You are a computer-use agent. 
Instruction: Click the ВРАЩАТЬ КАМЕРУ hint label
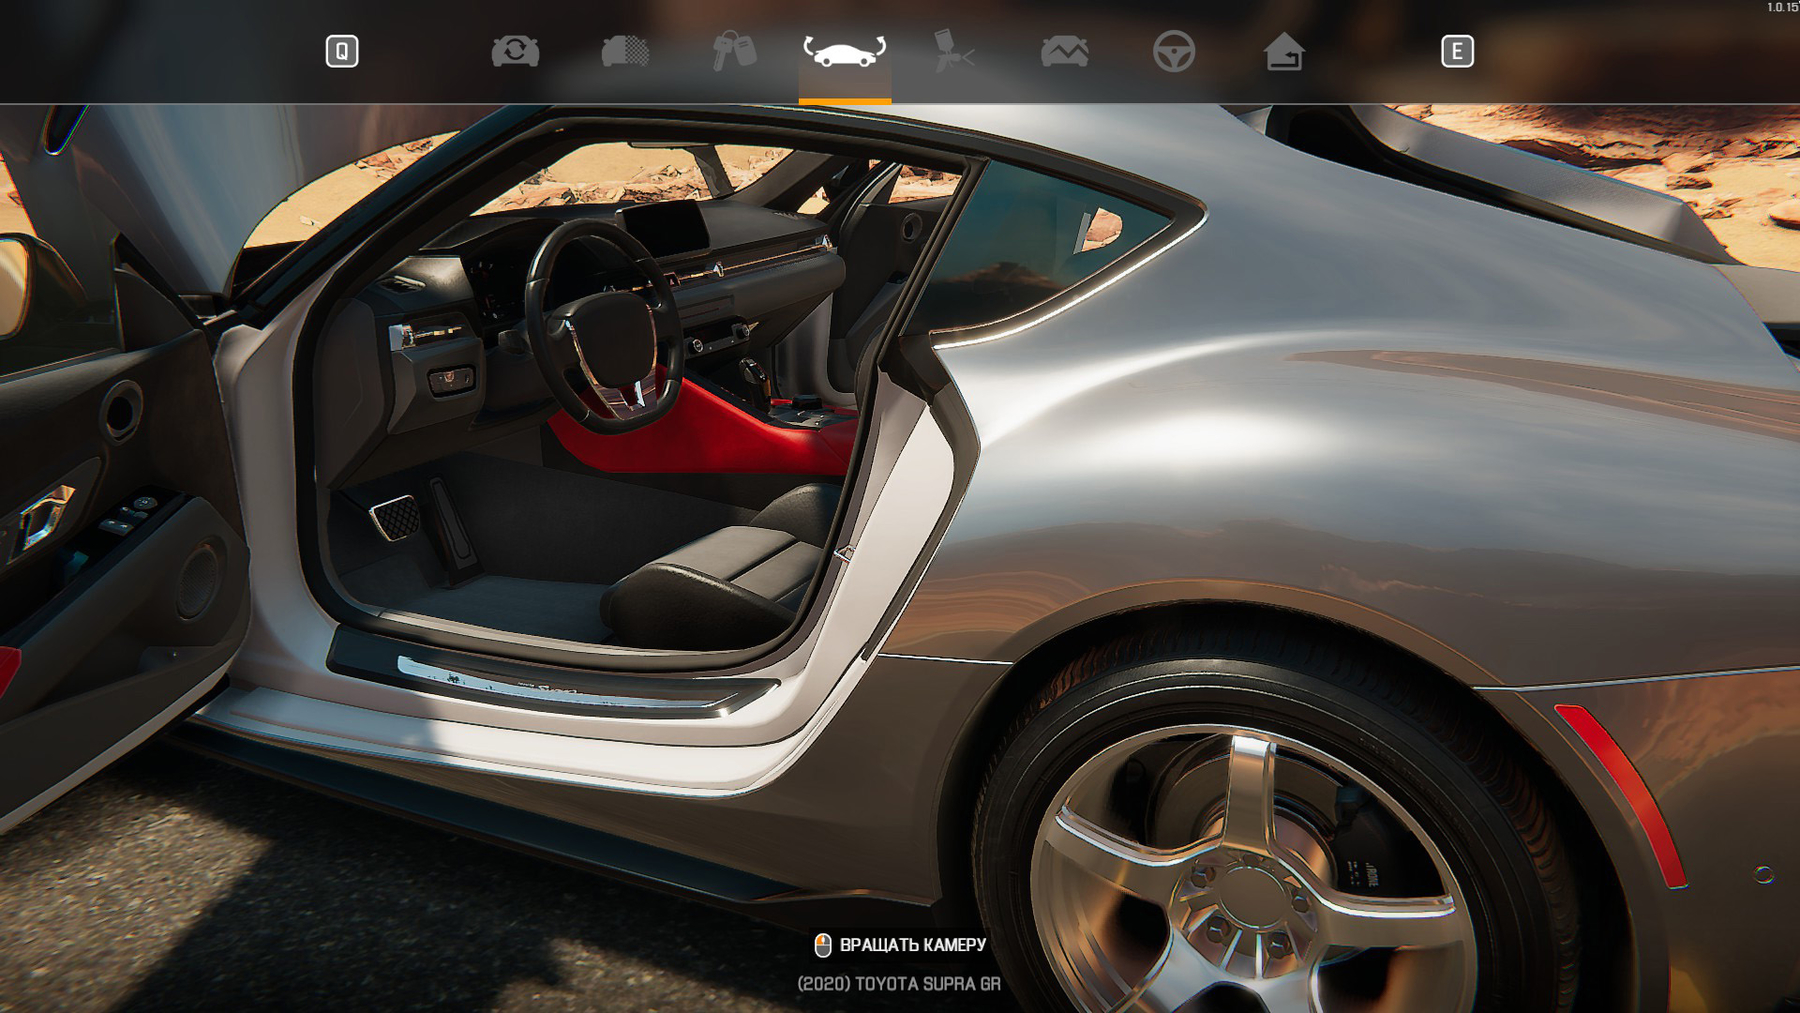tap(912, 945)
